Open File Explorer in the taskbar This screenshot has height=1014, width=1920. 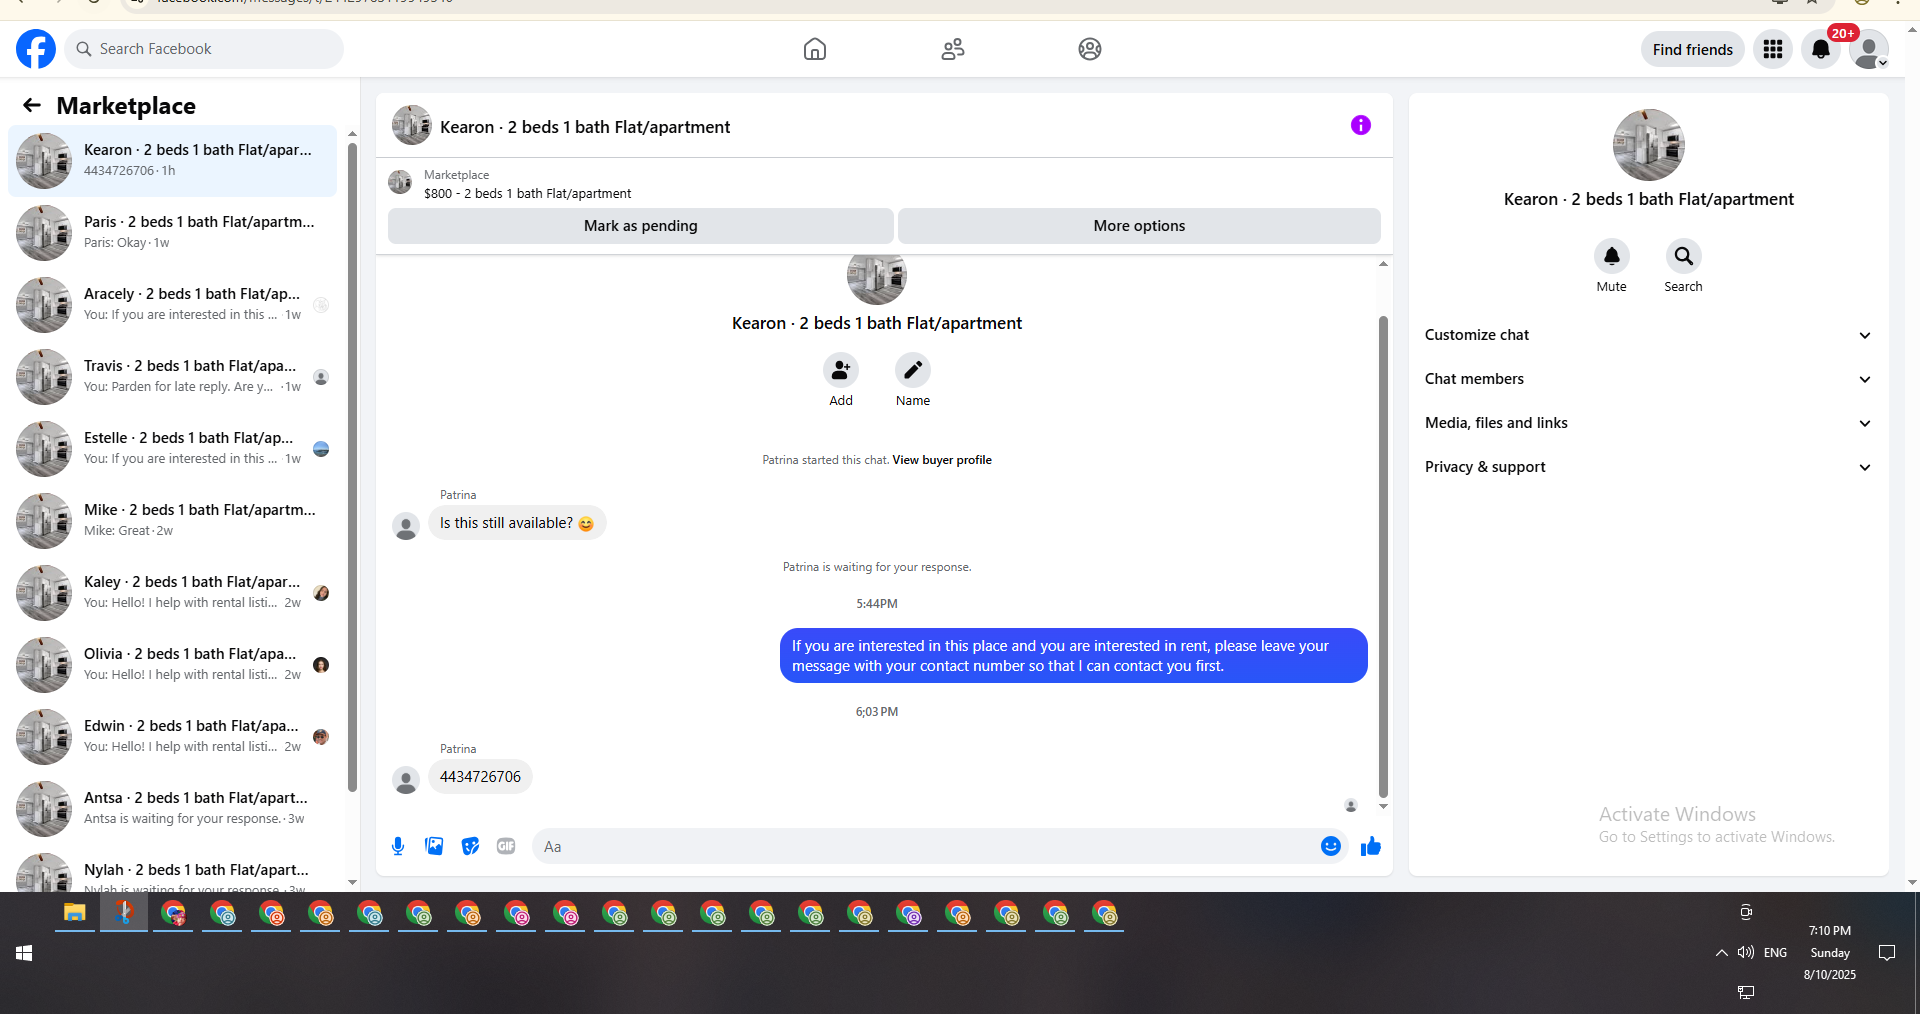75,912
